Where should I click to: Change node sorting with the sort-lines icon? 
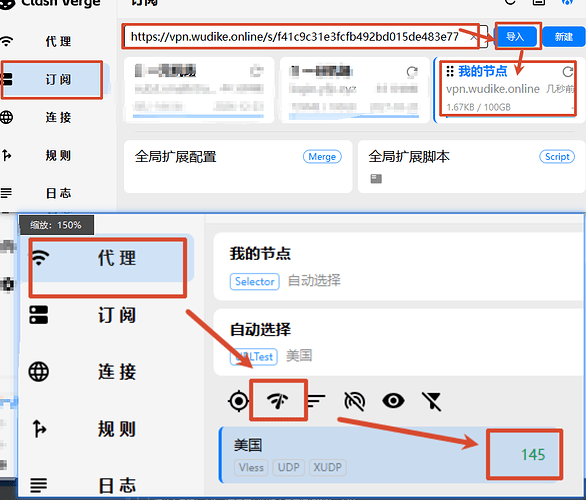[x=317, y=401]
